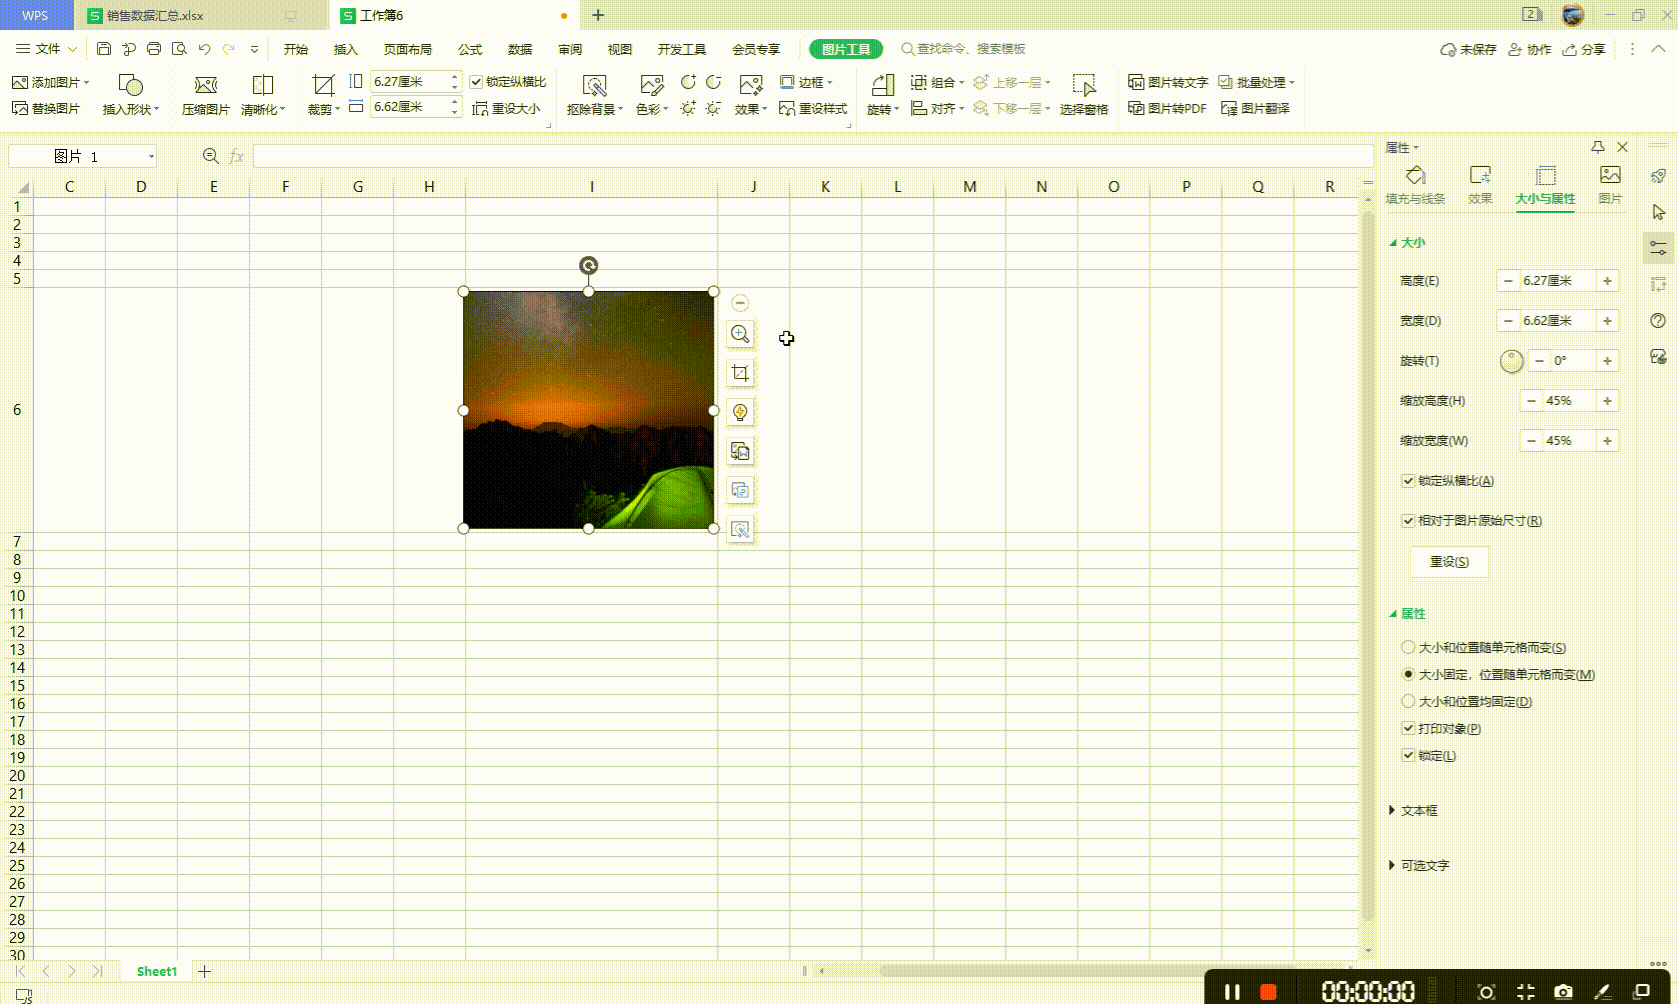Image resolution: width=1678 pixels, height=1004 pixels.
Task: Click the Reset (重设(S)) button in the properties panel
Action: [1449, 562]
